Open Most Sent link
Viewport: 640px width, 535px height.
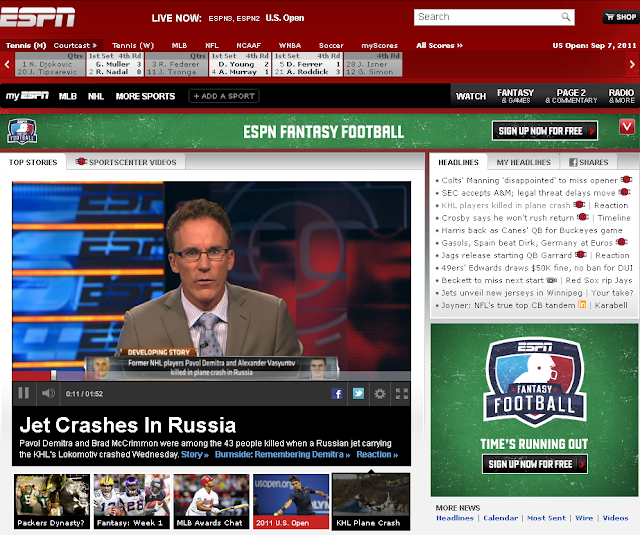546,518
